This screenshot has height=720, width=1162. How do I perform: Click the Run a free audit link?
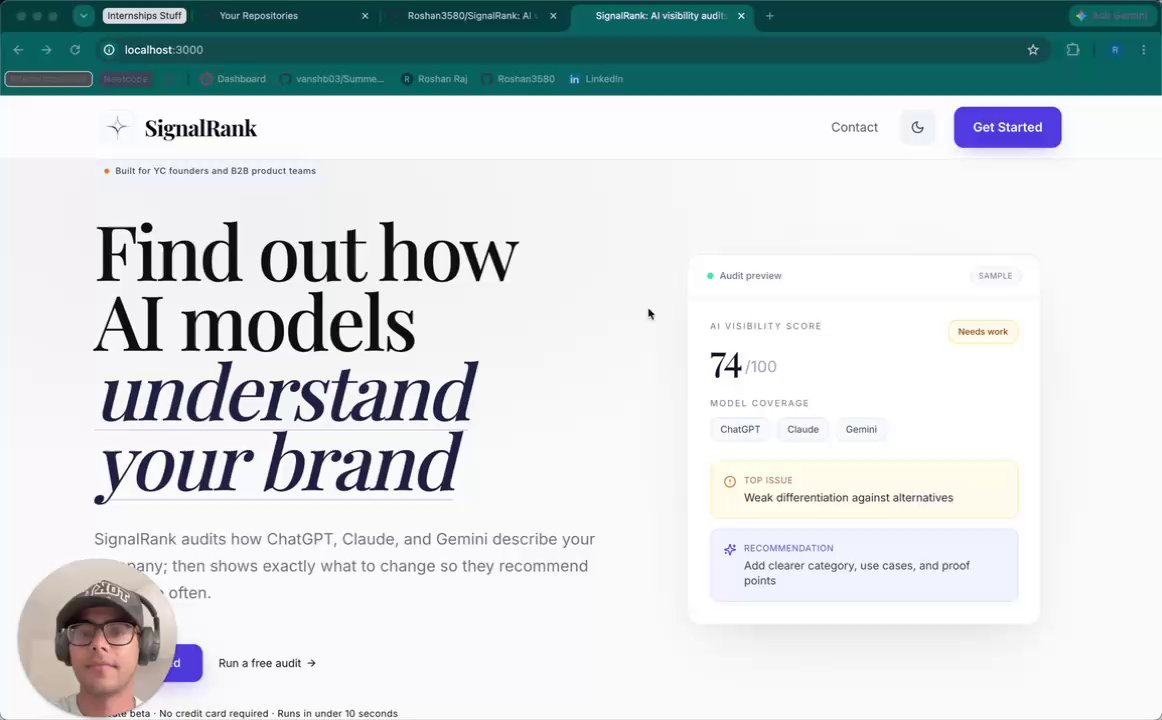coord(267,663)
